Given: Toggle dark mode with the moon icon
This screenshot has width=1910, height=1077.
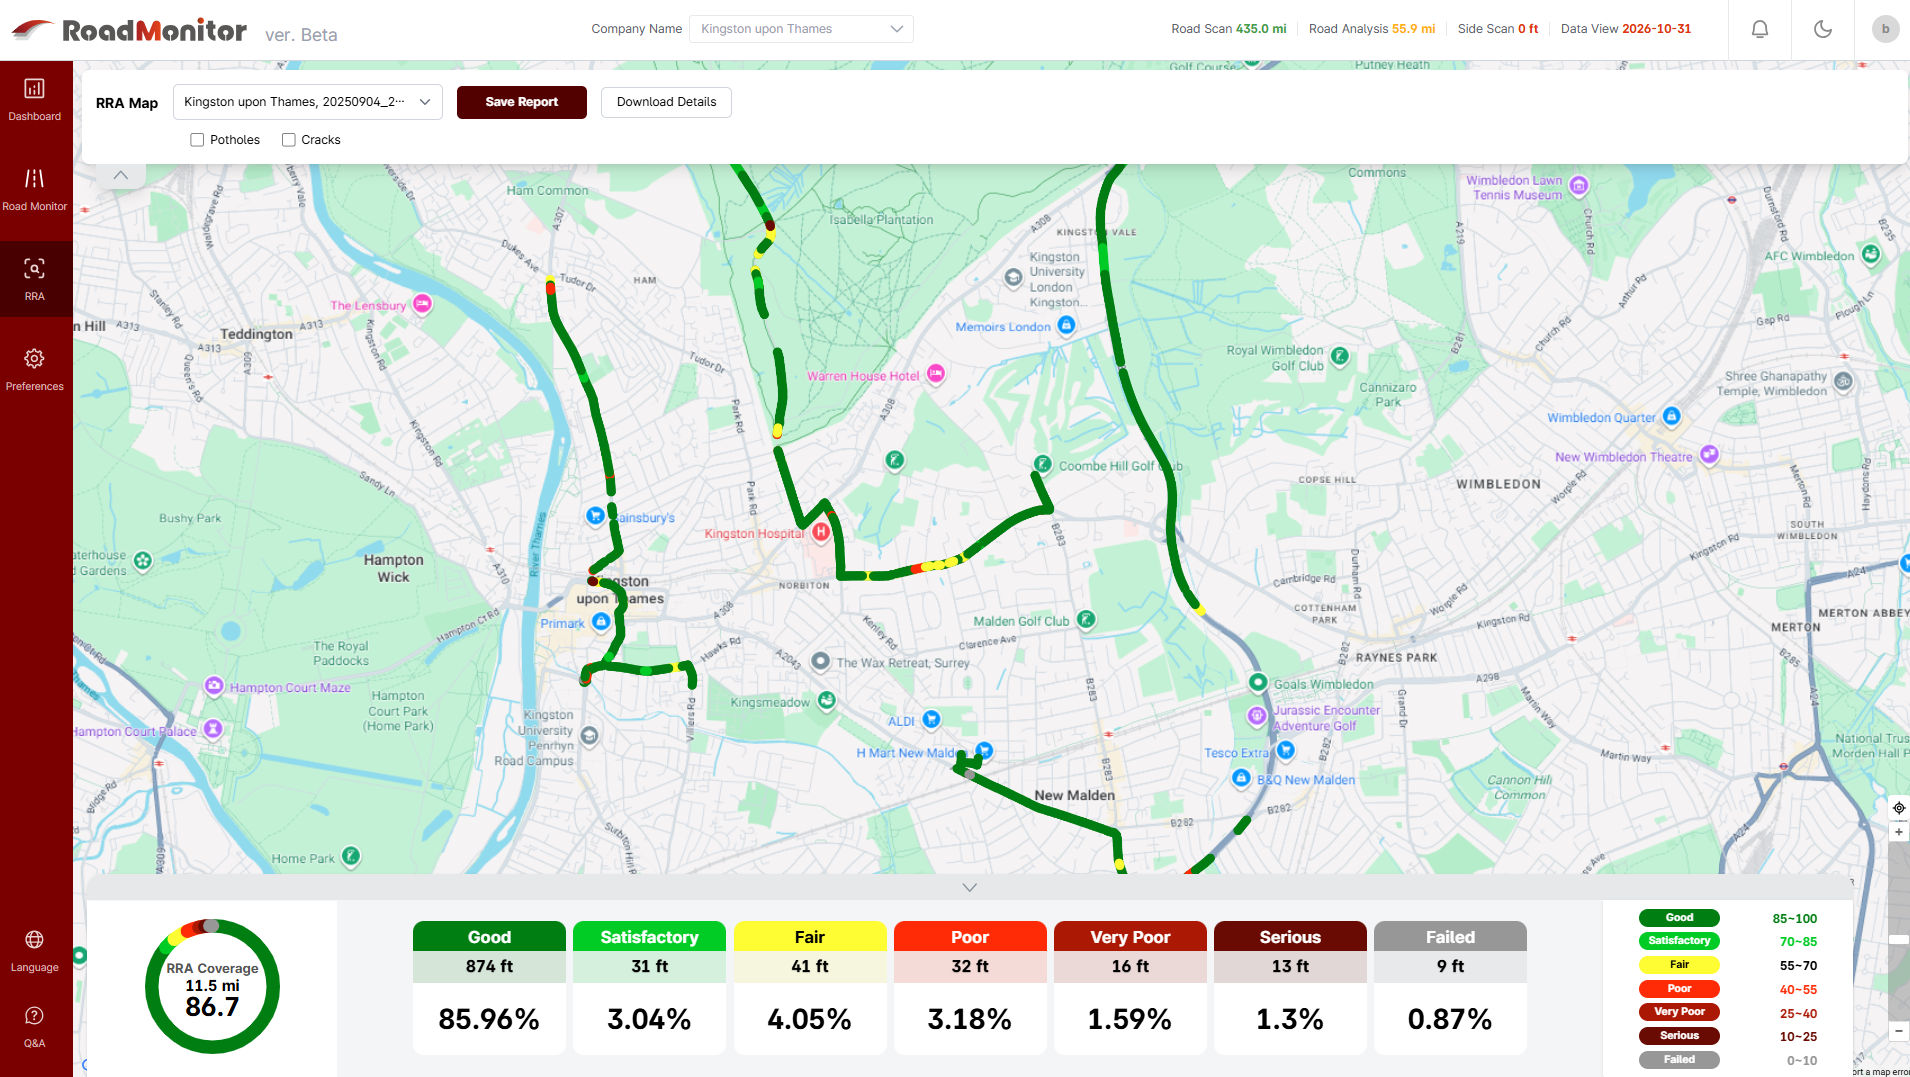Looking at the screenshot, I should [1821, 29].
